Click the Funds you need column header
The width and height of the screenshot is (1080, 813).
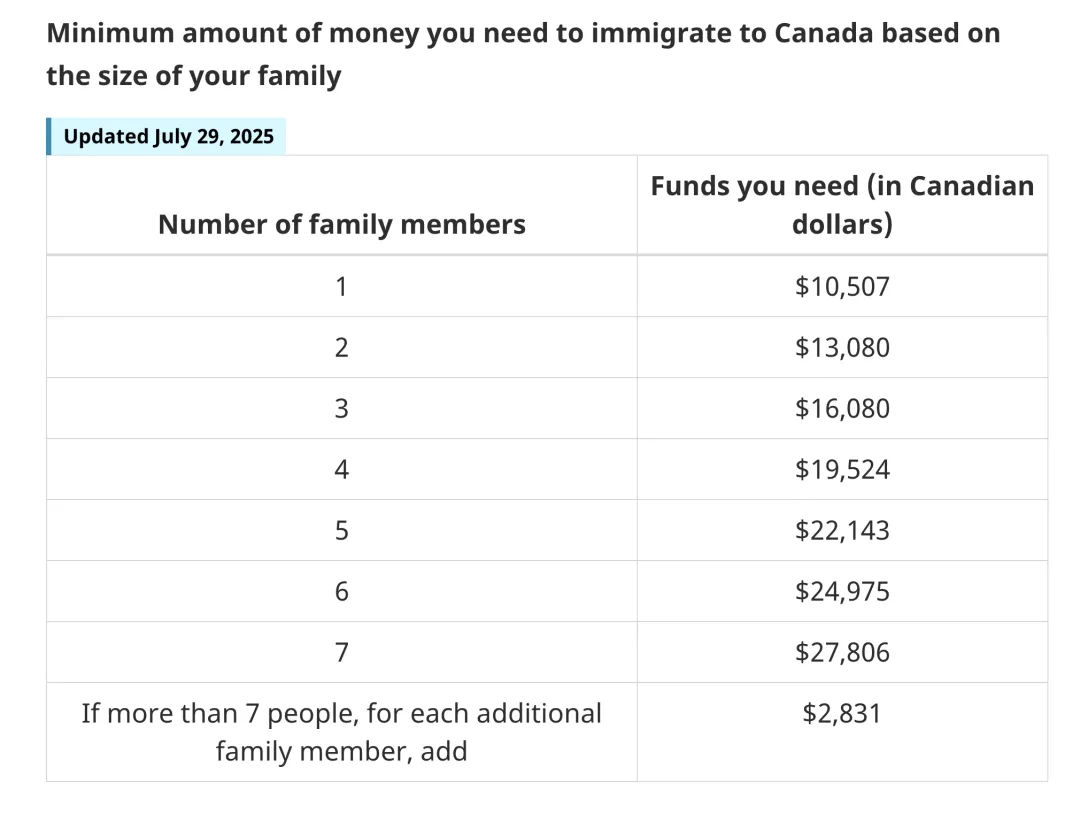pyautogui.click(x=842, y=205)
